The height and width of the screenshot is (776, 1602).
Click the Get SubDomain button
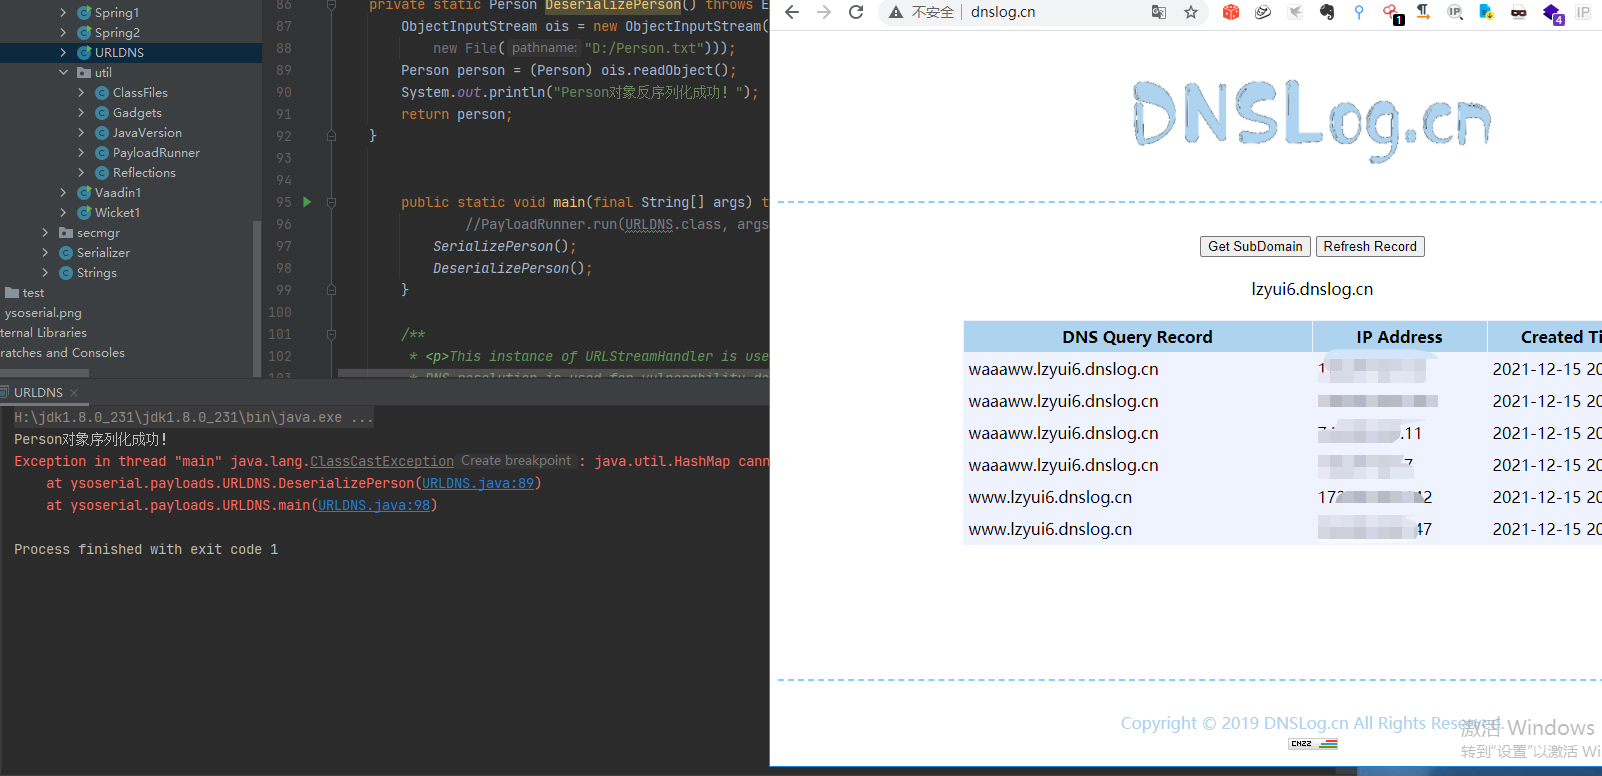pyautogui.click(x=1255, y=247)
